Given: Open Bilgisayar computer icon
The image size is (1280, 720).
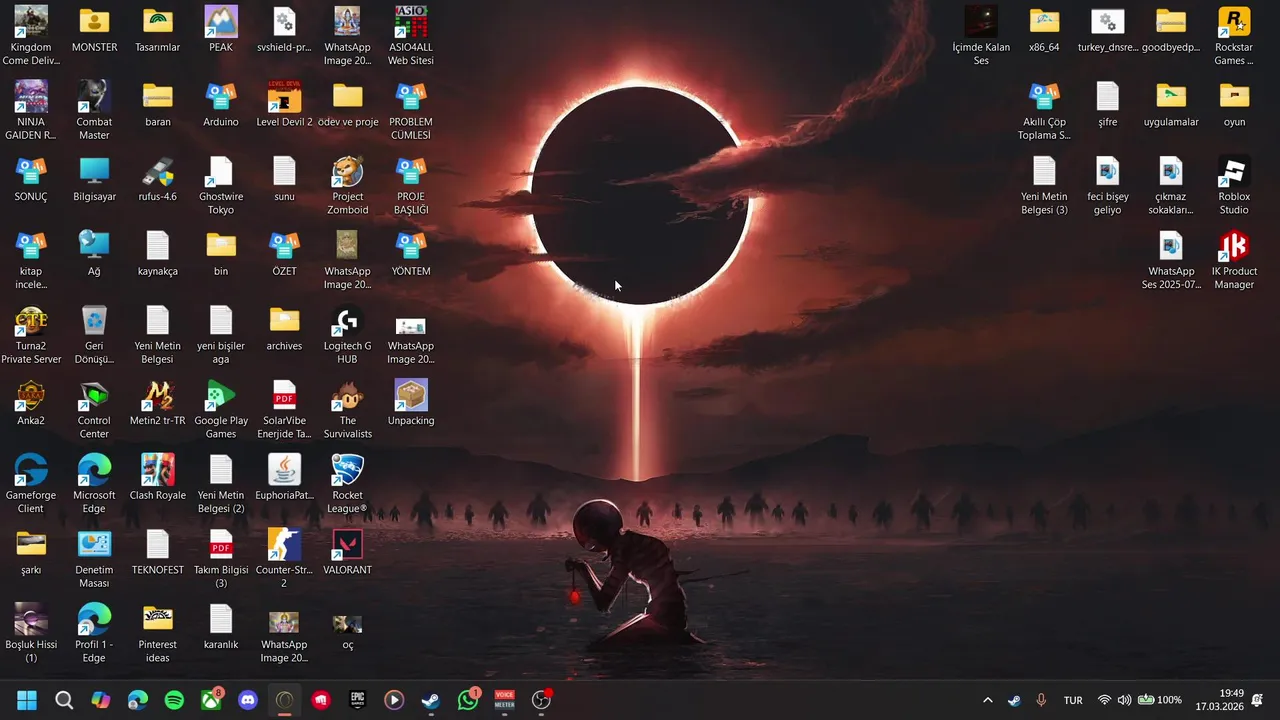Looking at the screenshot, I should (94, 180).
